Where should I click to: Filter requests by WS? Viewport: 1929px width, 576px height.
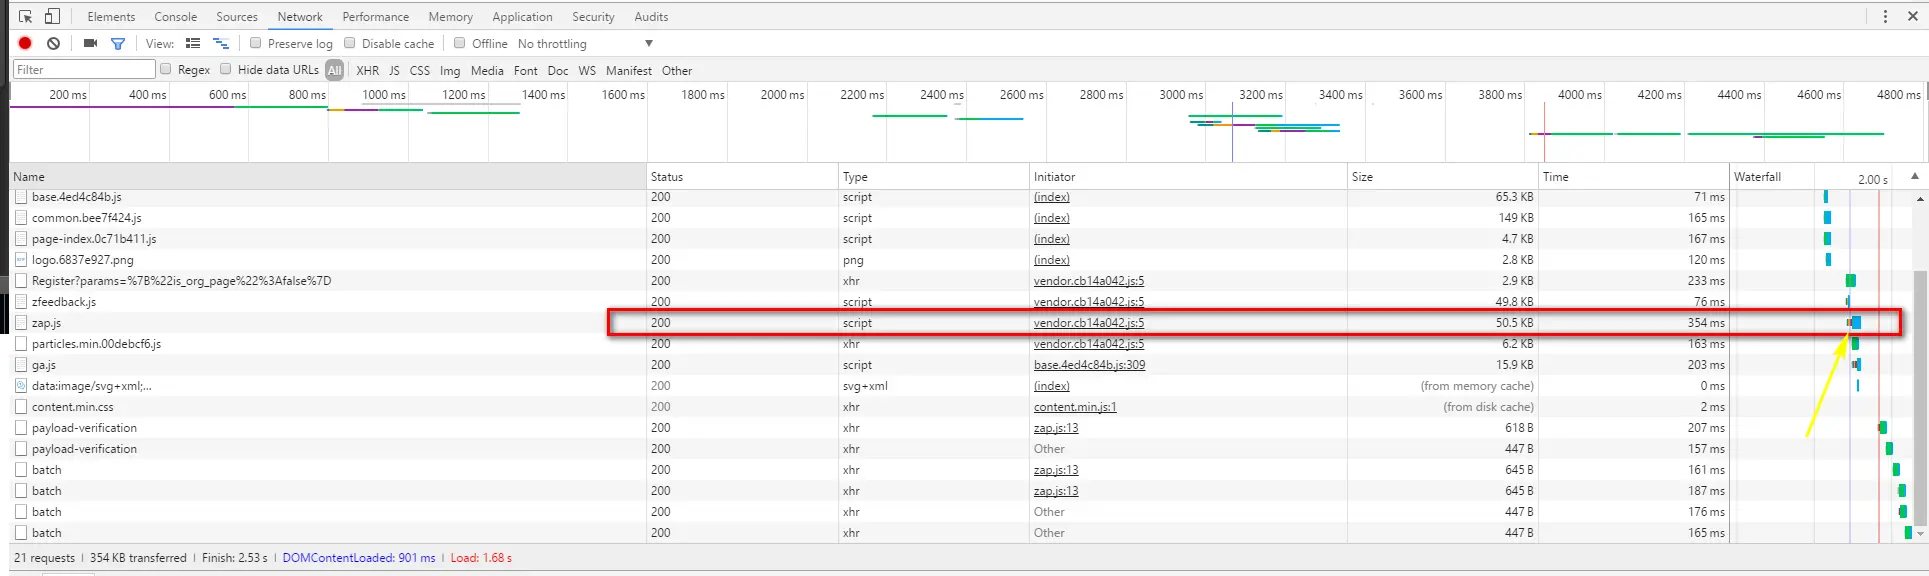(x=587, y=71)
